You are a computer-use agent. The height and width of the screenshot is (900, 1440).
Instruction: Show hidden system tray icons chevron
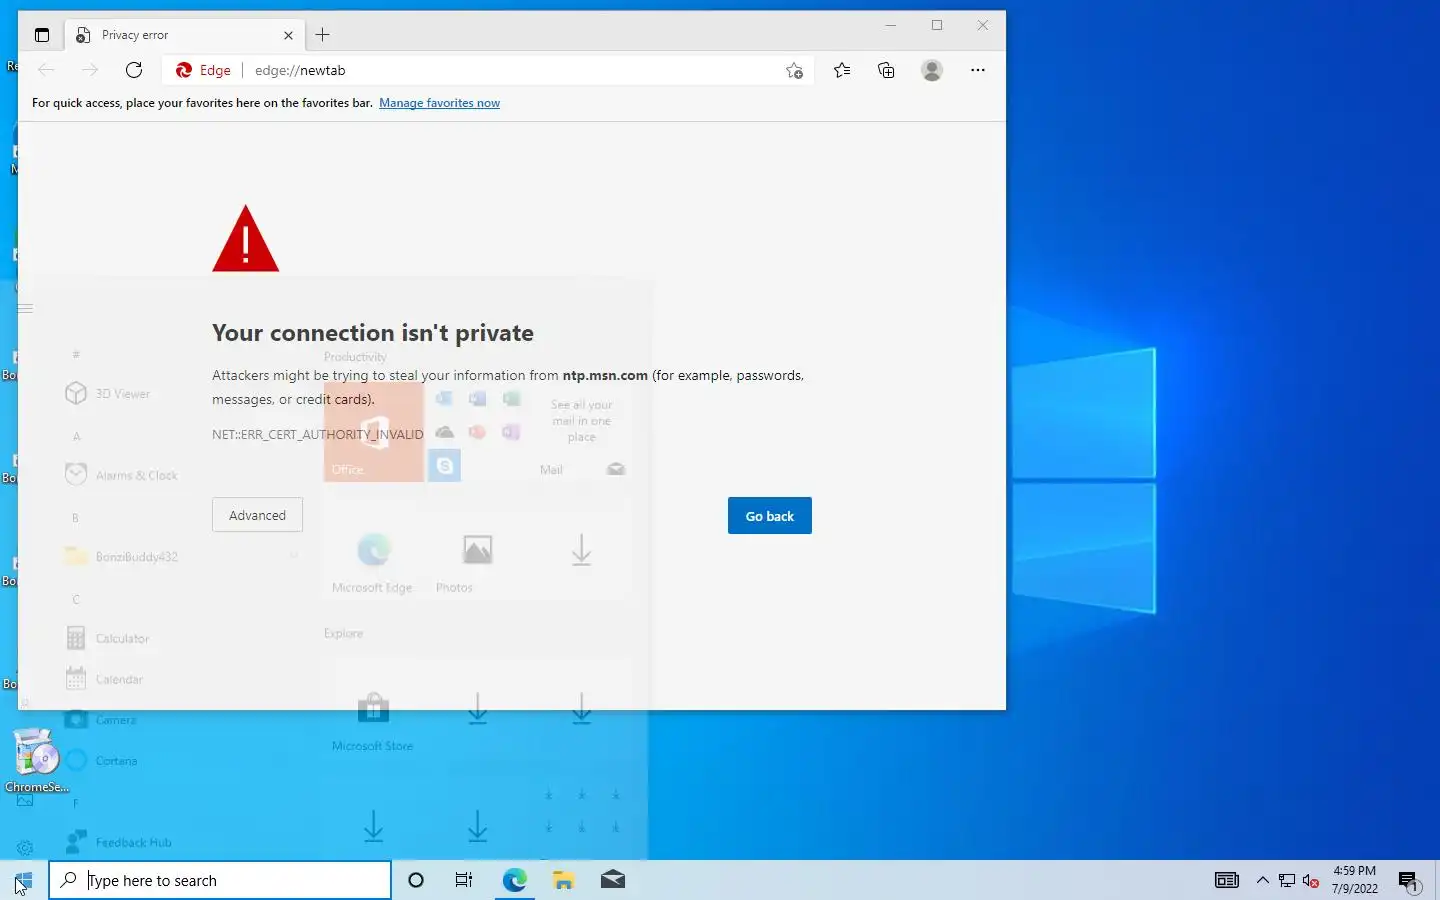(x=1263, y=880)
